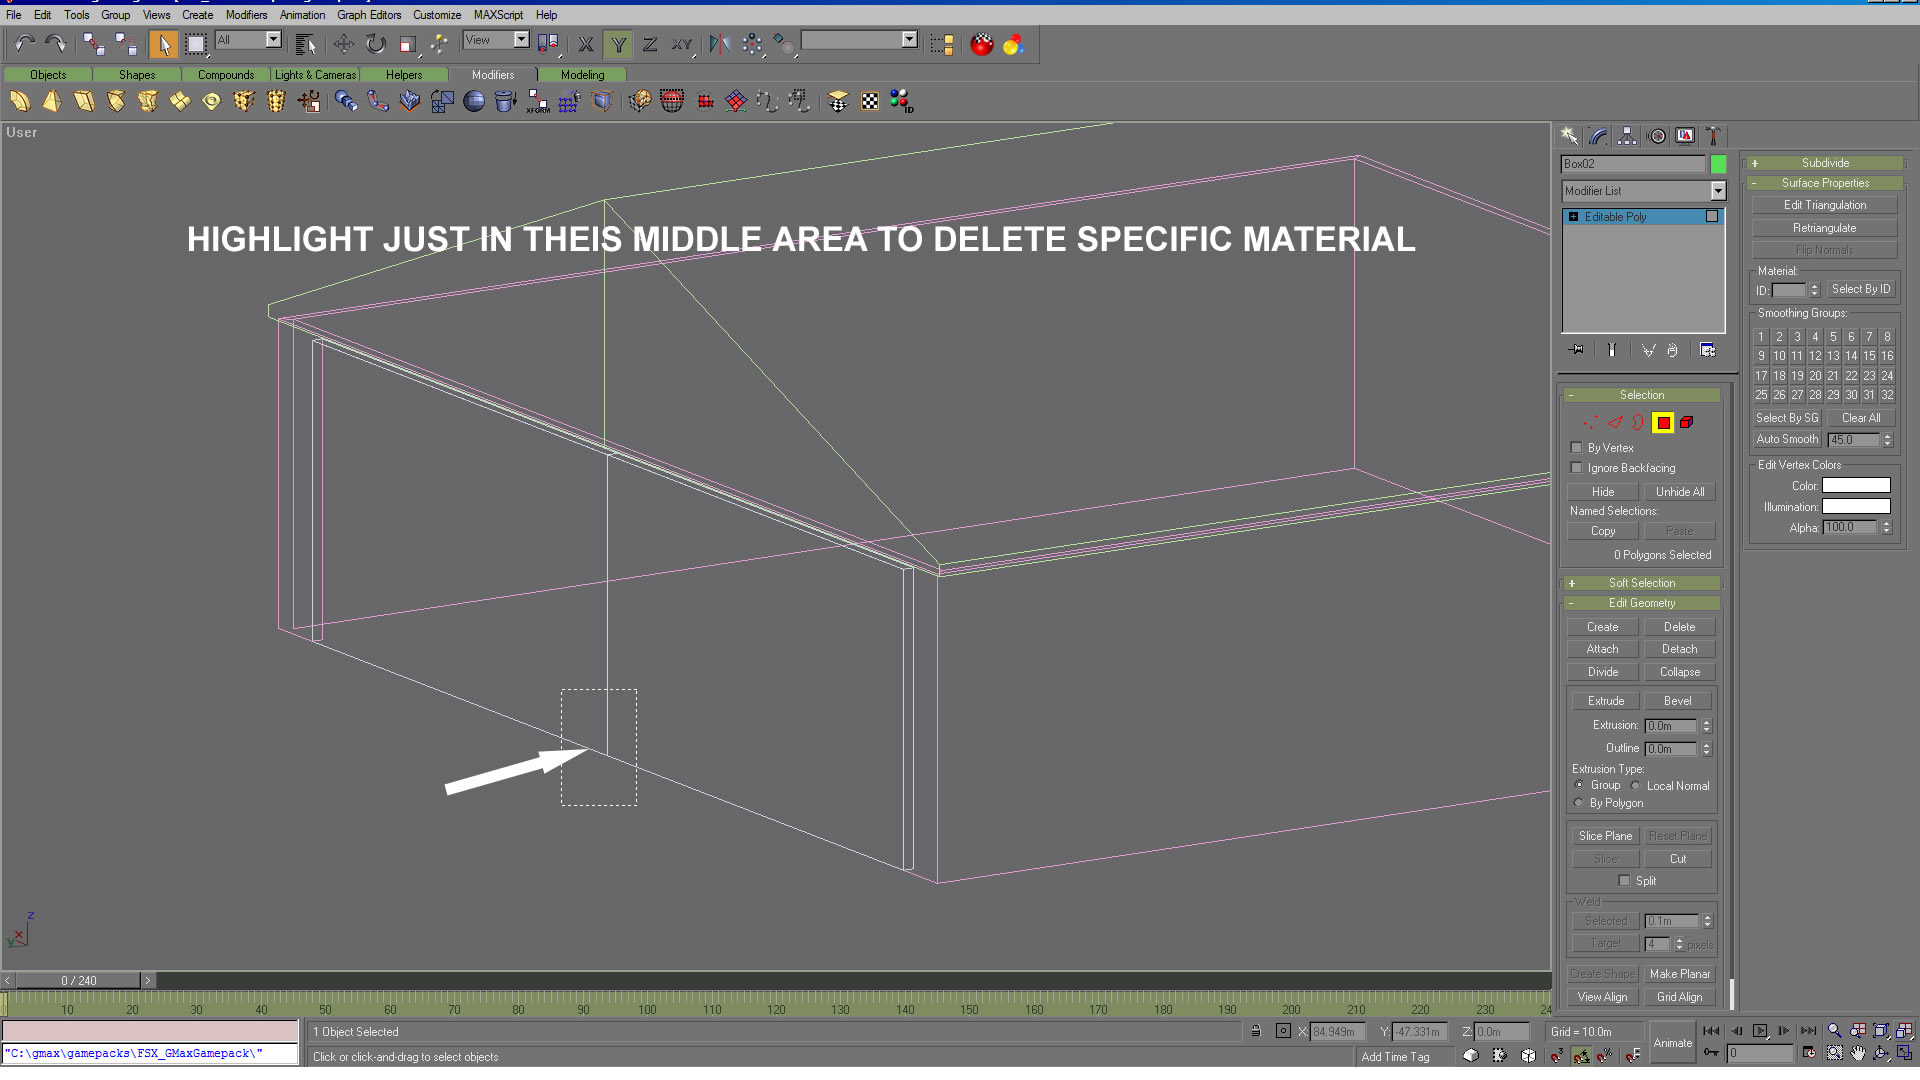Click the Utilities hammer panel icon

pyautogui.click(x=1713, y=136)
